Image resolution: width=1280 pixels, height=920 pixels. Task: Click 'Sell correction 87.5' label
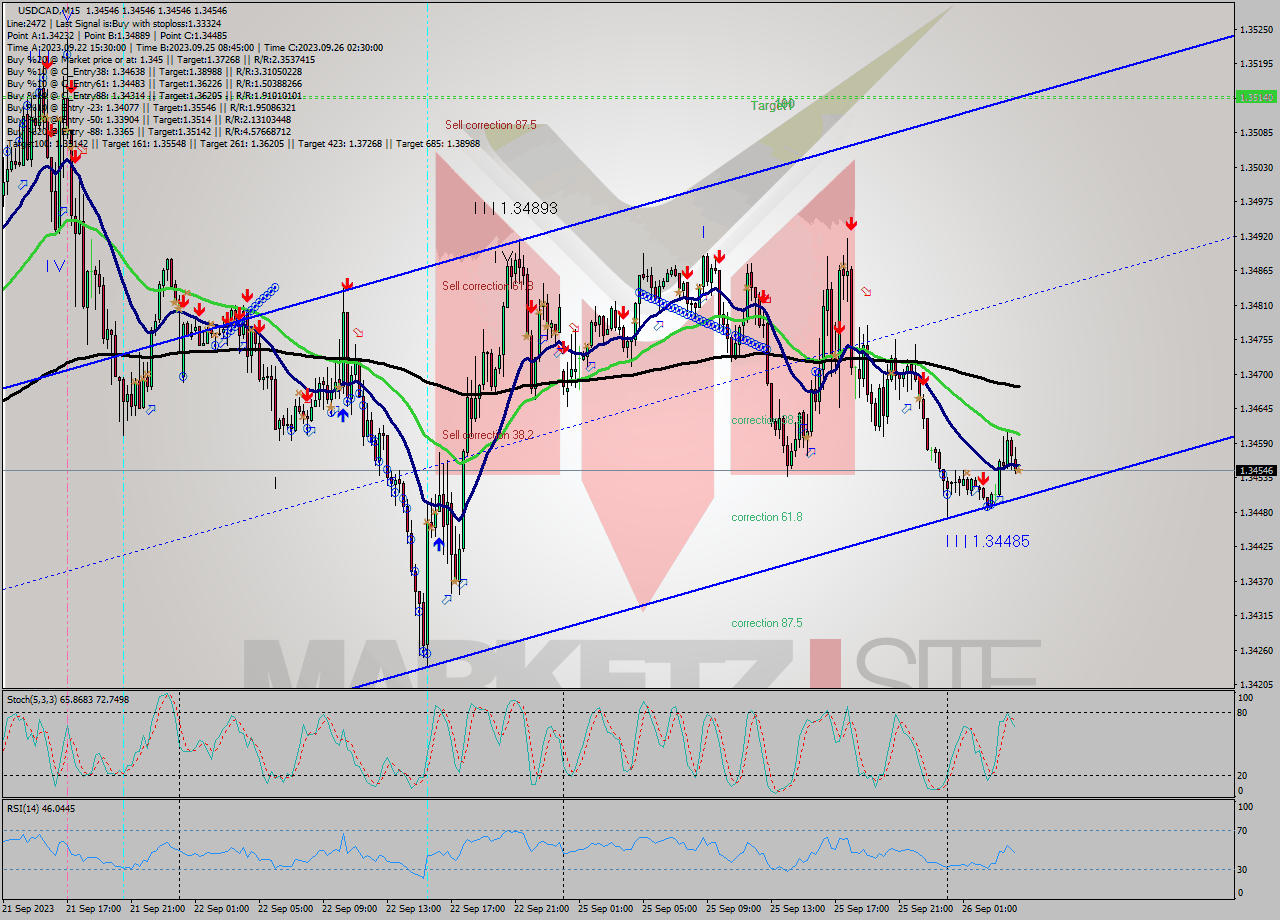coord(490,125)
